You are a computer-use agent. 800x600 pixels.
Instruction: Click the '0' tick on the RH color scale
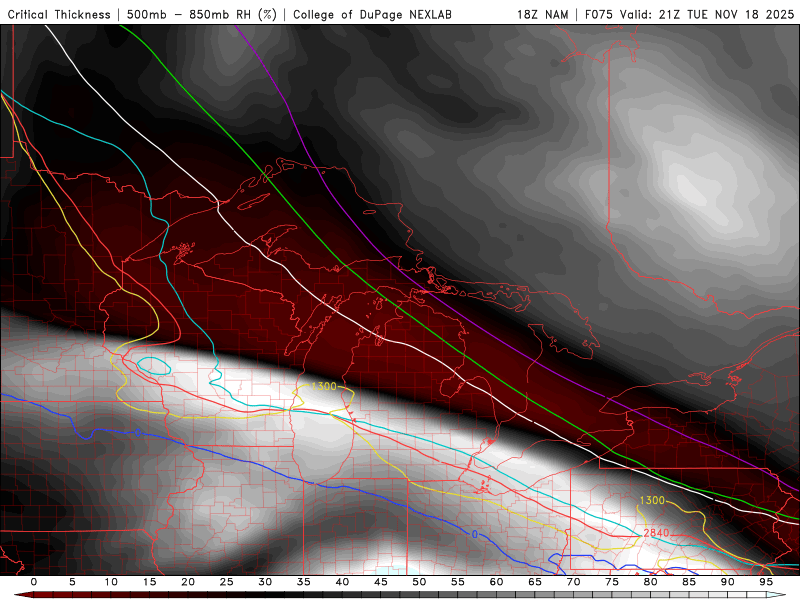point(34,582)
